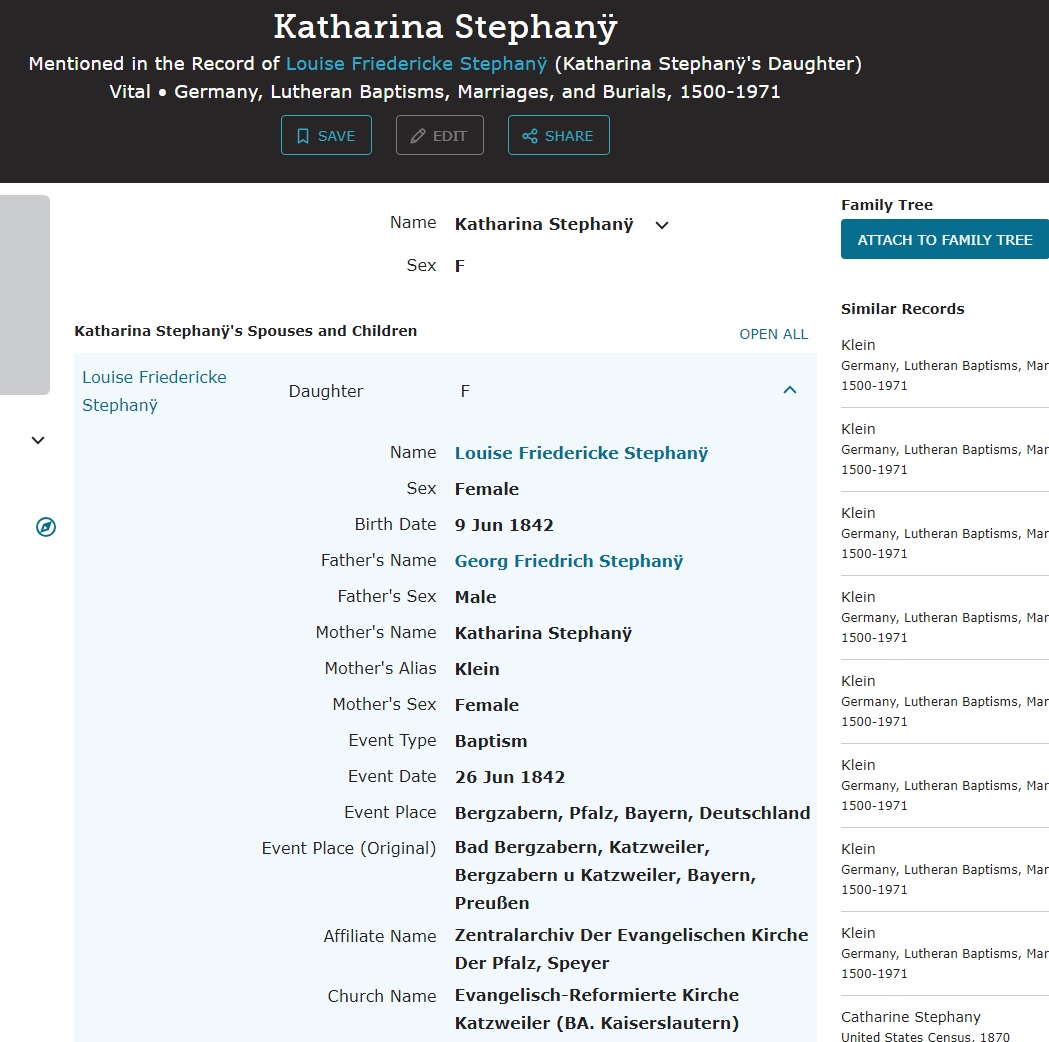Expand the left sidebar down chevron
Viewport: 1049px width, 1042px height.
[x=38, y=440]
